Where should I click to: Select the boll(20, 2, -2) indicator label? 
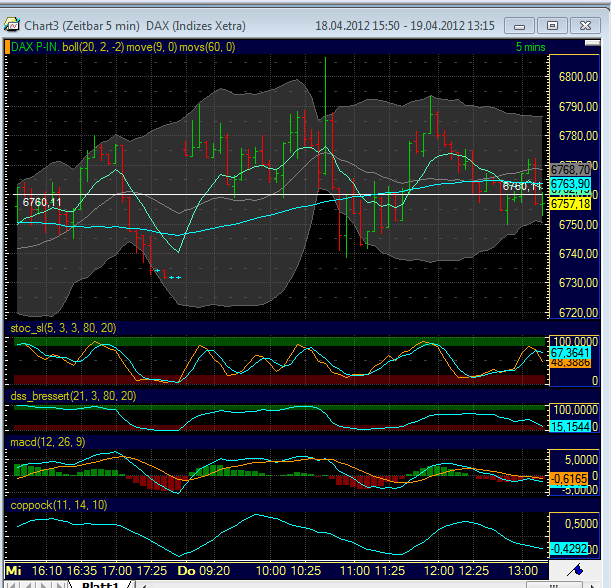(x=93, y=47)
